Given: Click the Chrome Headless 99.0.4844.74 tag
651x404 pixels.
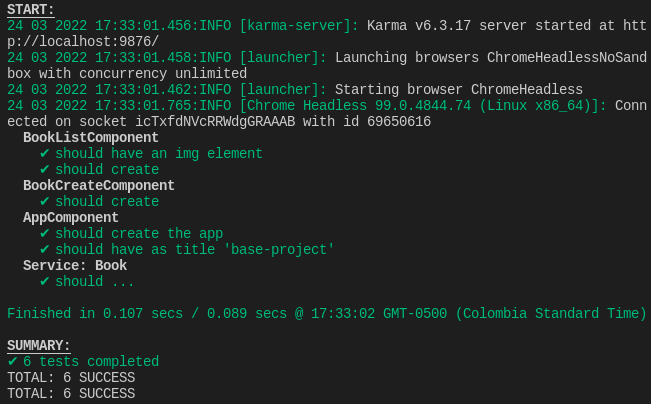Looking at the screenshot, I should click(423, 105).
